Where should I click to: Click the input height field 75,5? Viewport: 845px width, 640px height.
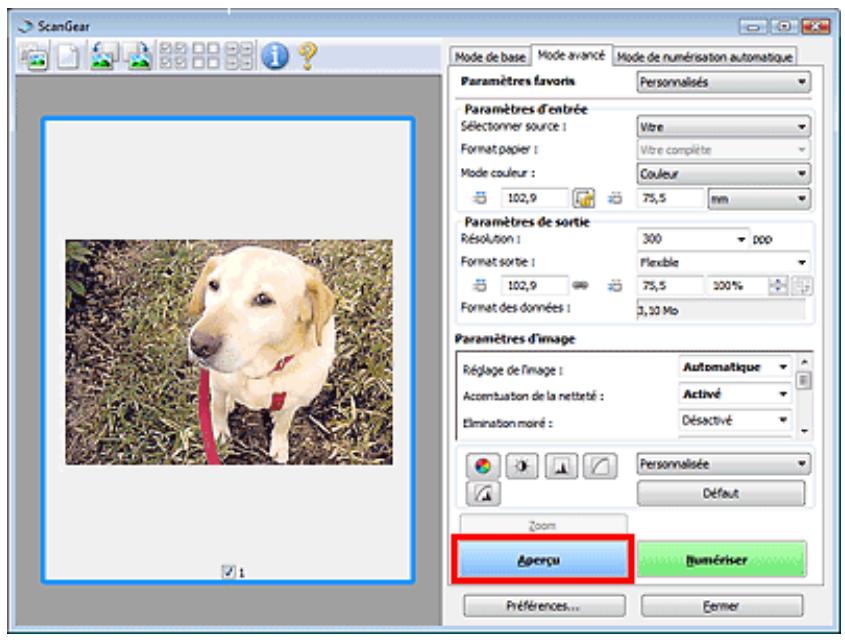671,198
